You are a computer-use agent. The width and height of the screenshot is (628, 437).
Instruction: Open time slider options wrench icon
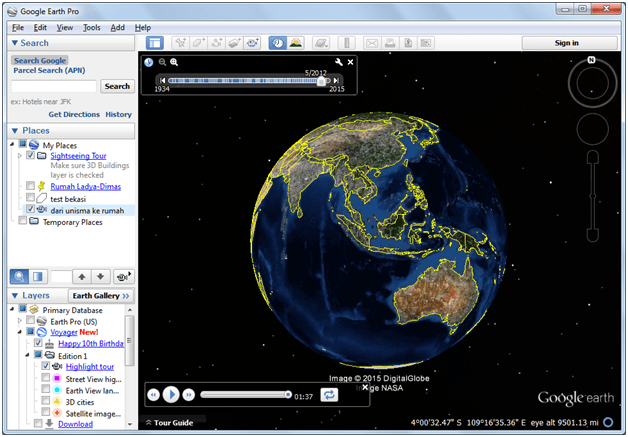pos(338,62)
